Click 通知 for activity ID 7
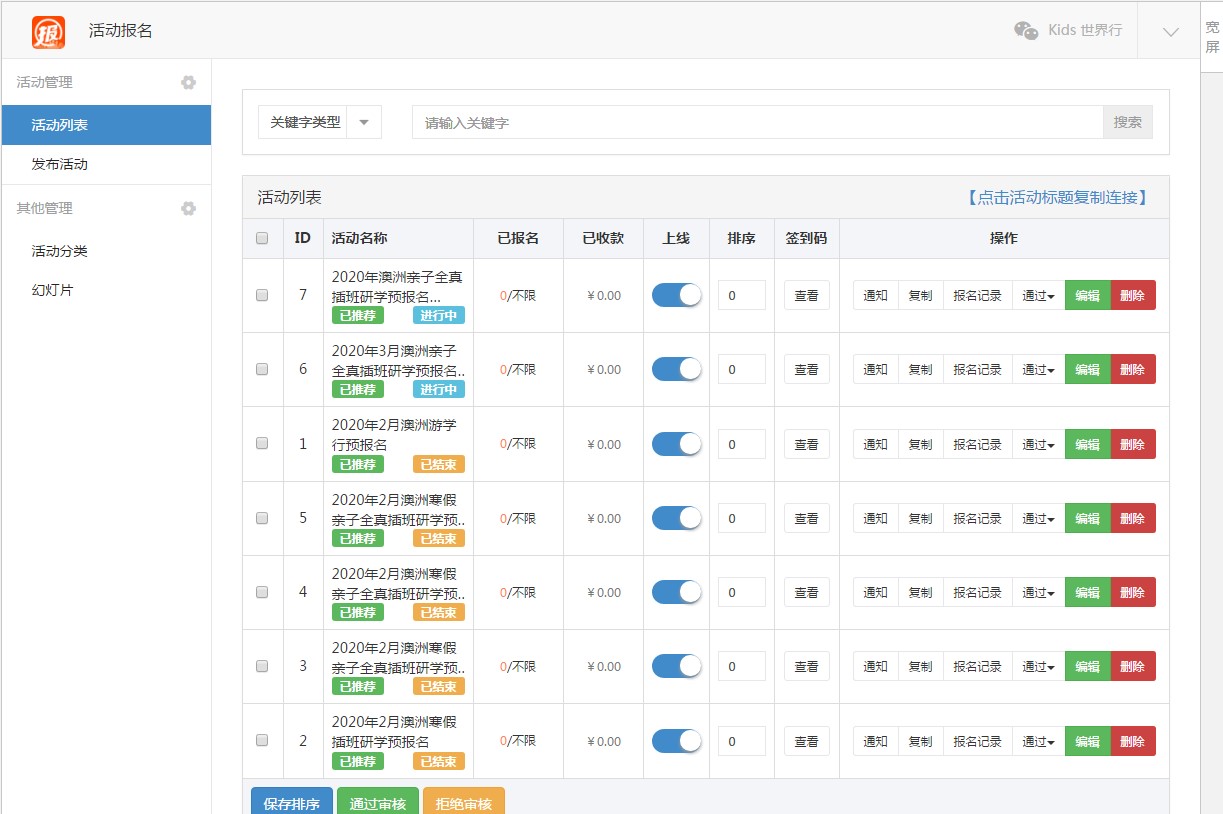The height and width of the screenshot is (814, 1223). 875,295
